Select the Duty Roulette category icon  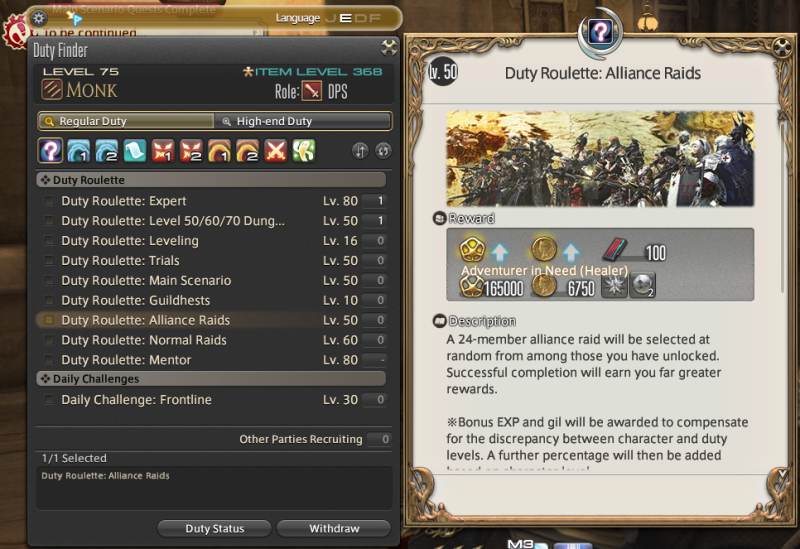tap(51, 151)
